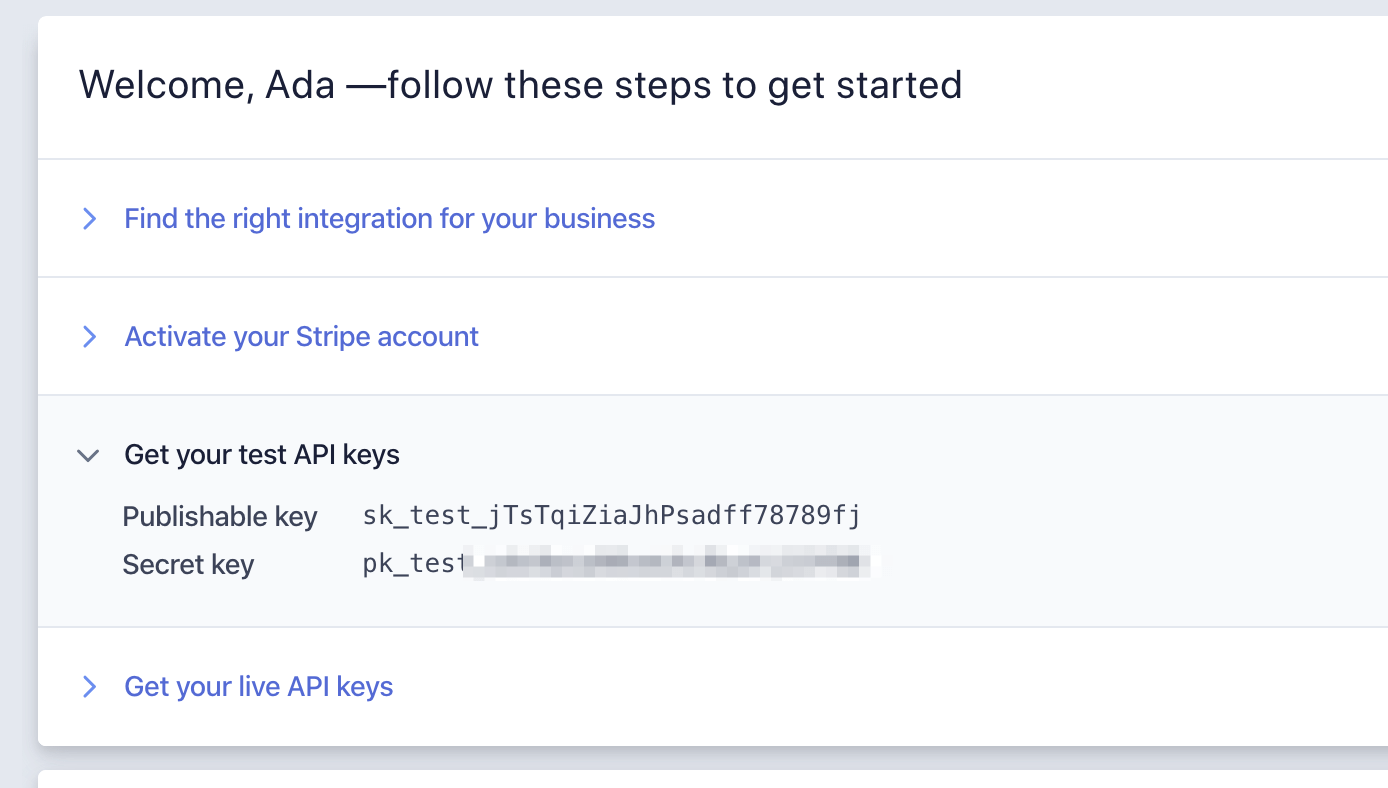
Task: Click the Get your test API keys heading
Action: pos(261,455)
